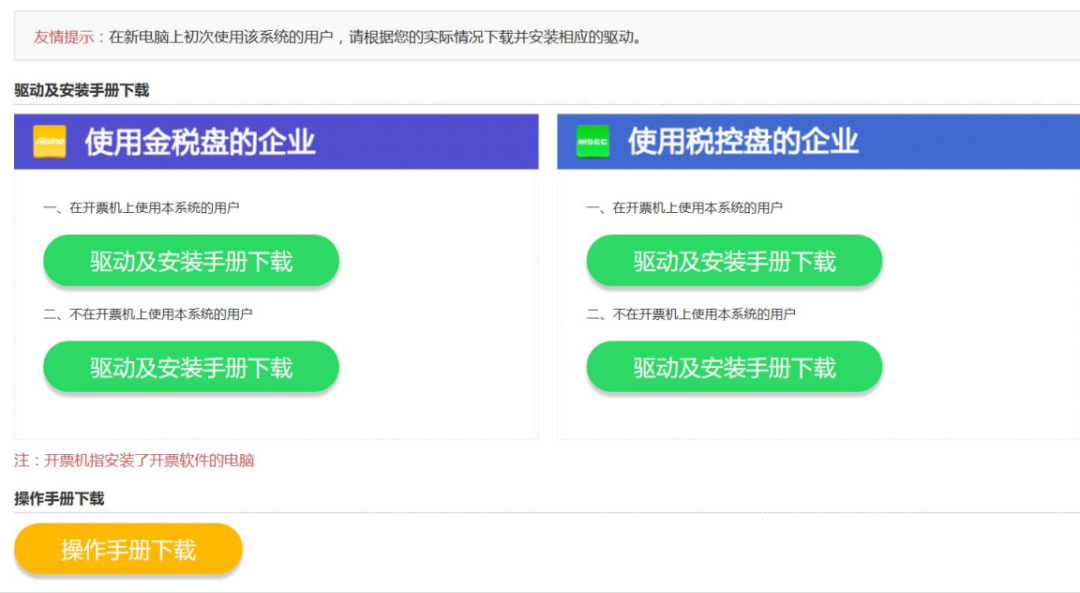Click the yellow Aisino 金税盘 icon

[x=50, y=141]
